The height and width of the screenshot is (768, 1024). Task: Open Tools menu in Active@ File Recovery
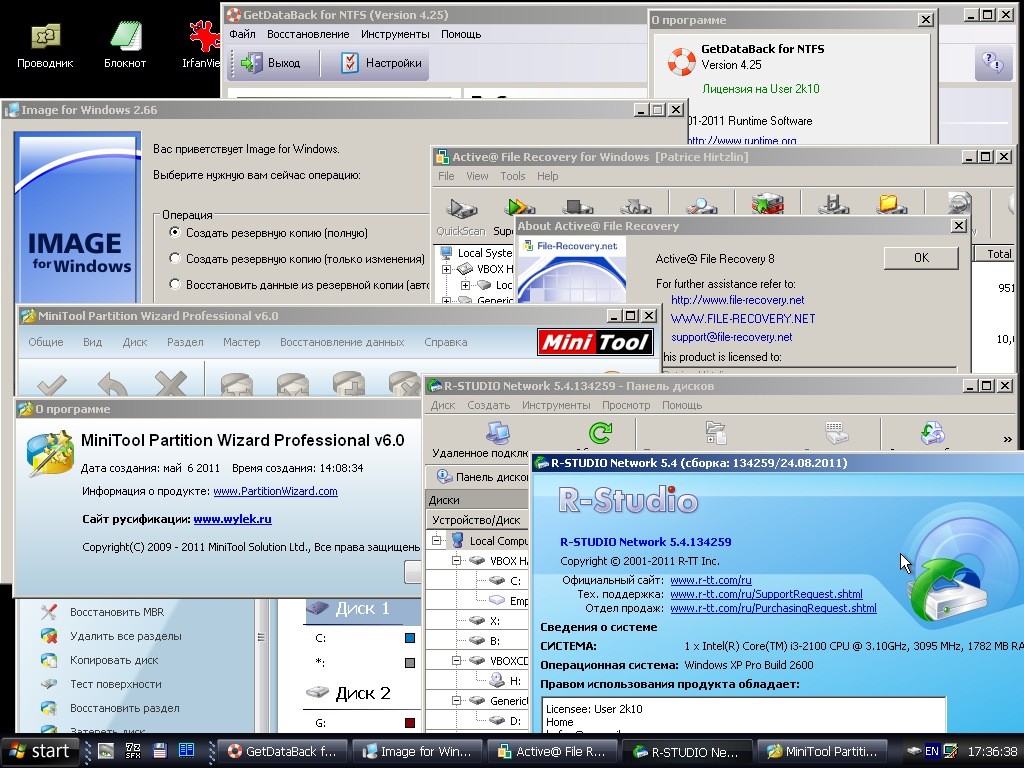(x=513, y=176)
